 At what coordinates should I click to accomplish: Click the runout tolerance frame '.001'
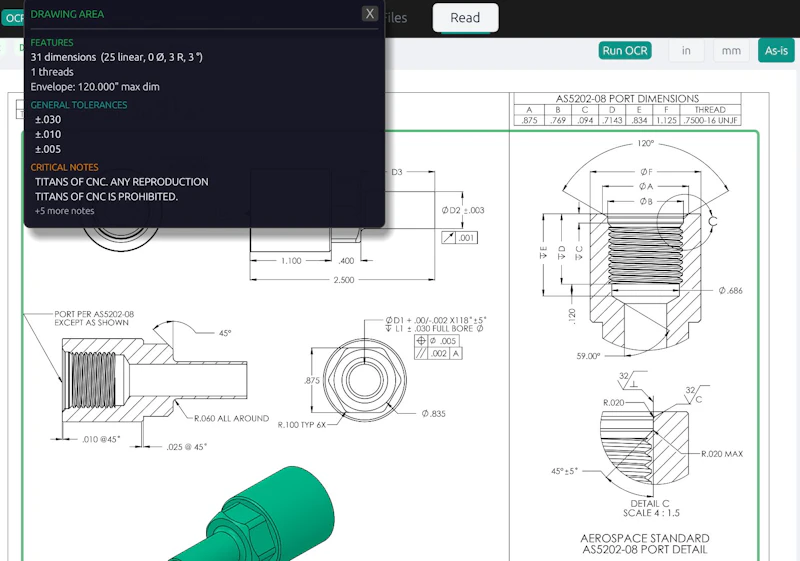point(460,238)
